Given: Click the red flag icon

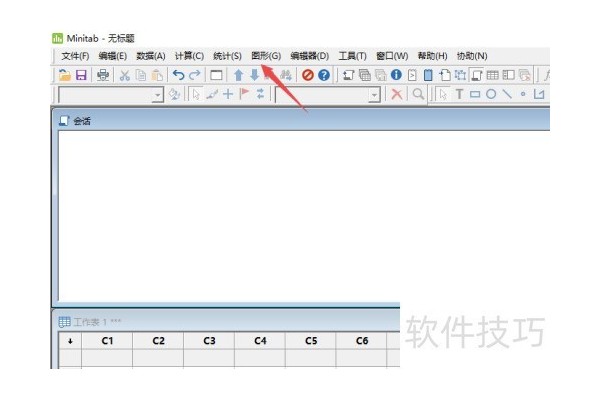Looking at the screenshot, I should (244, 94).
